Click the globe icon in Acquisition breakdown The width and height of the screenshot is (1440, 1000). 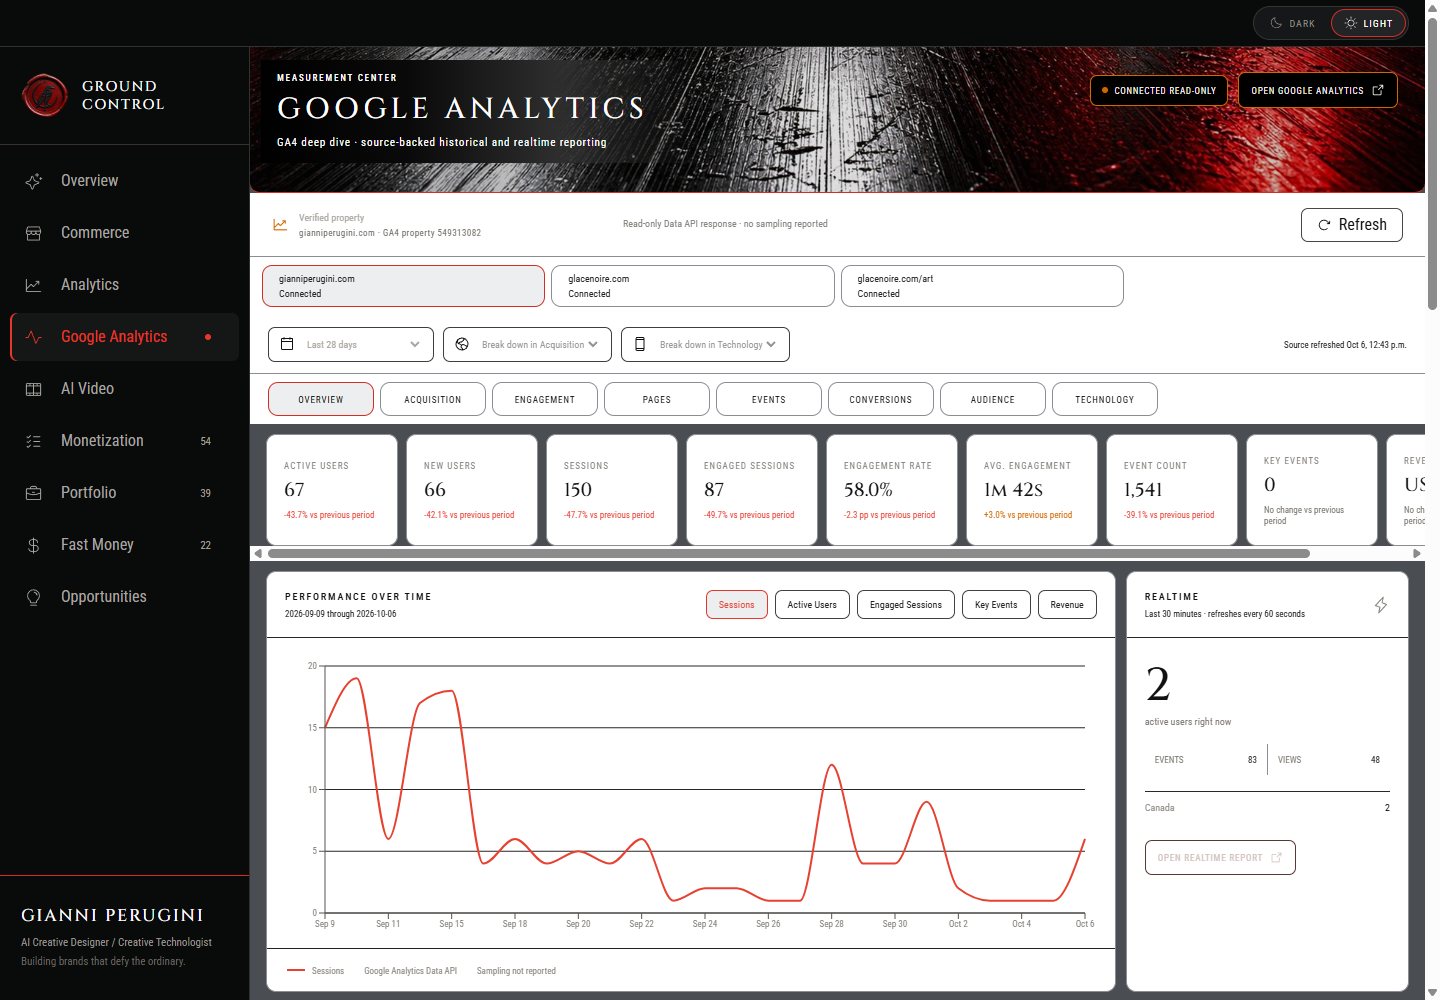click(x=462, y=344)
